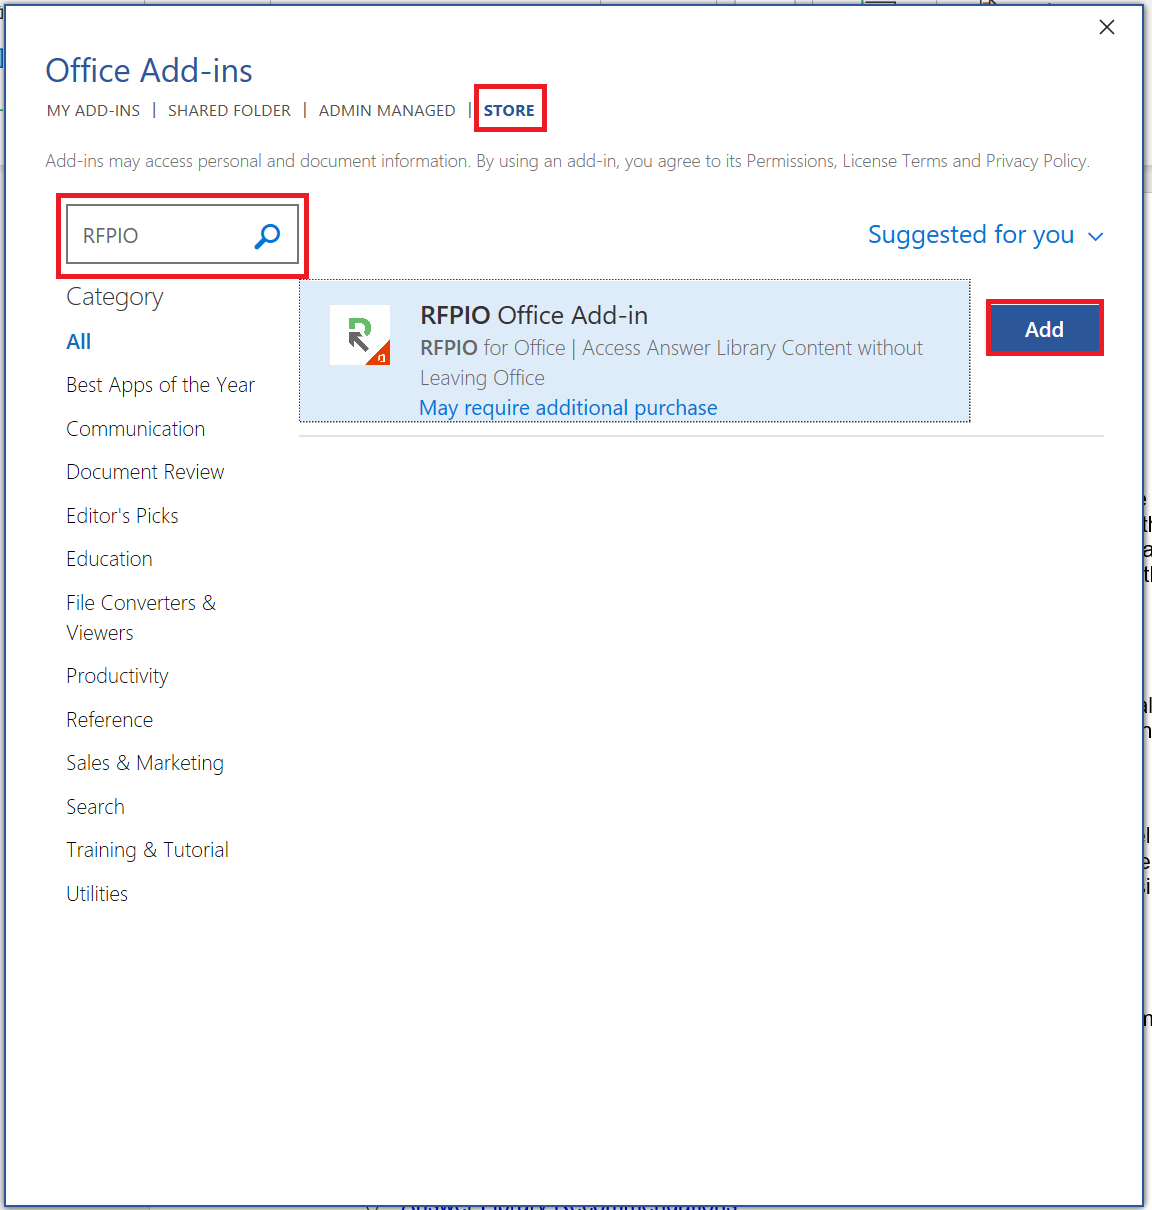The width and height of the screenshot is (1152, 1210).
Task: Select the Sales & Marketing category
Action: [x=145, y=763]
